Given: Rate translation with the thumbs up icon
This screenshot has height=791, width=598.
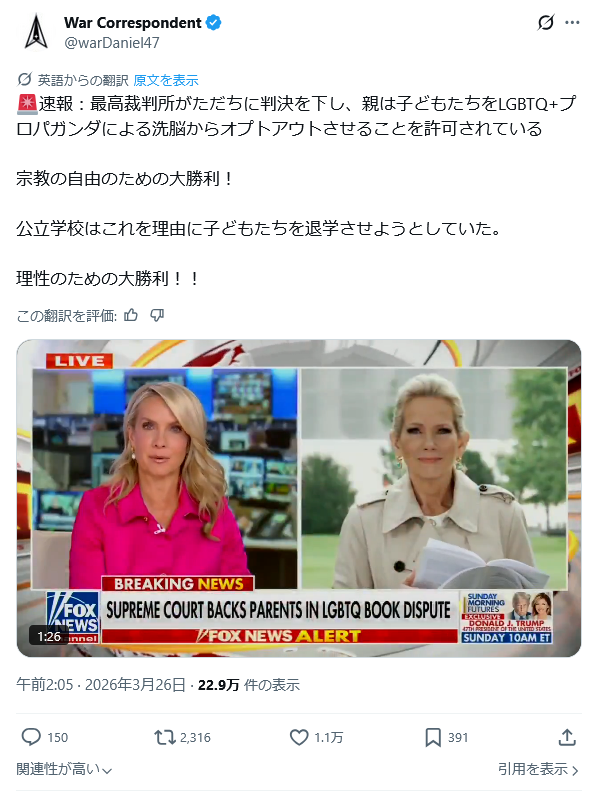Looking at the screenshot, I should pyautogui.click(x=131, y=316).
